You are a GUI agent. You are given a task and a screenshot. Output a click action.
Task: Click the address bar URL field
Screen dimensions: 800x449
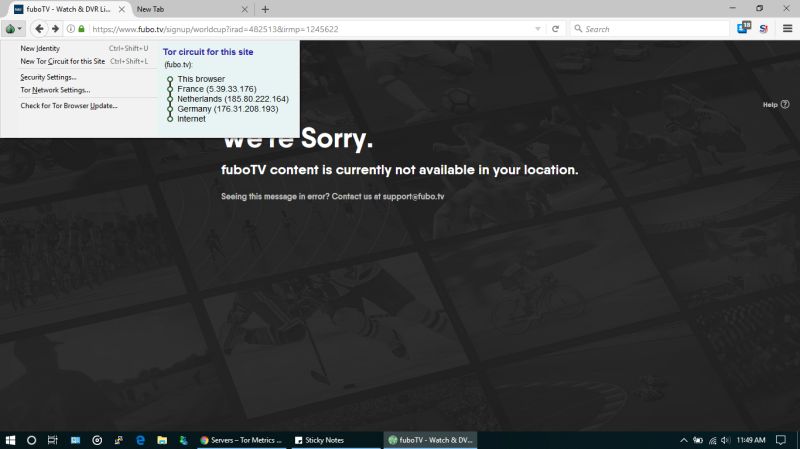pyautogui.click(x=311, y=29)
